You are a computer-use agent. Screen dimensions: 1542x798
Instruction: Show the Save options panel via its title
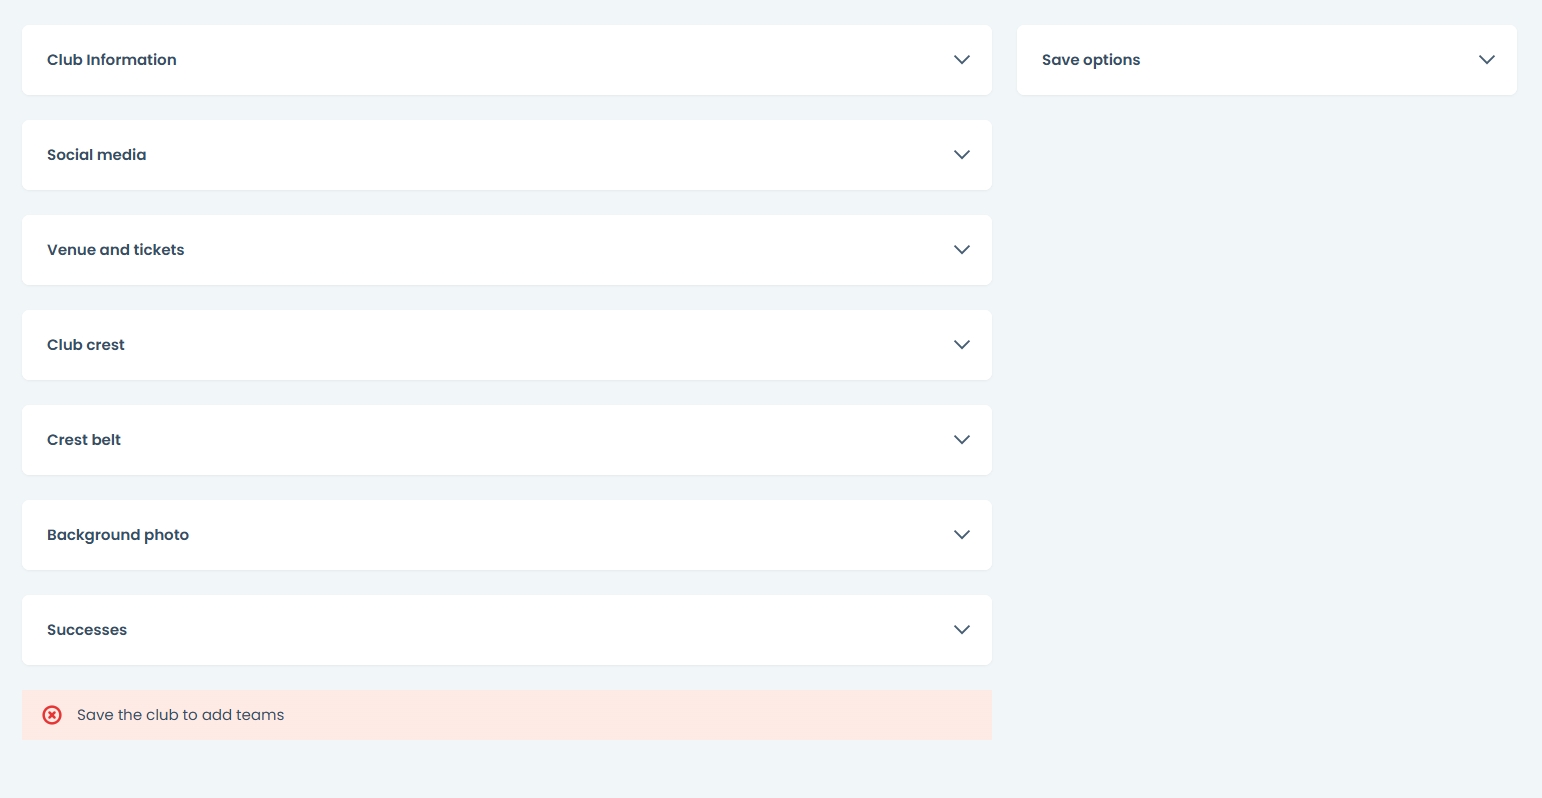[x=1091, y=60]
